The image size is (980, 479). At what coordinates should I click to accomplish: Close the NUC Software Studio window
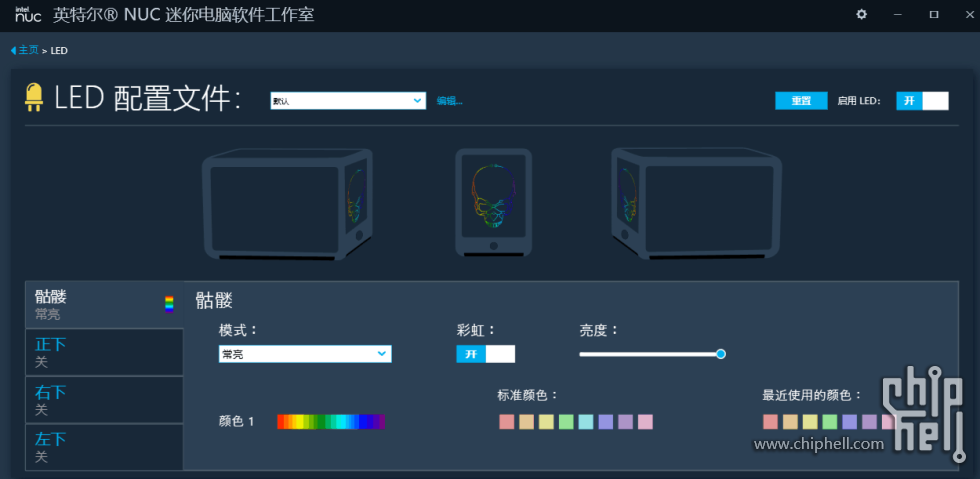click(x=969, y=14)
